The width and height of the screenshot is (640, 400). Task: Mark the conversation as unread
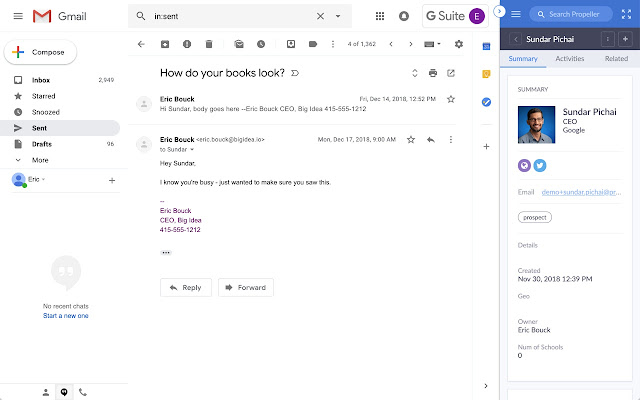(239, 44)
